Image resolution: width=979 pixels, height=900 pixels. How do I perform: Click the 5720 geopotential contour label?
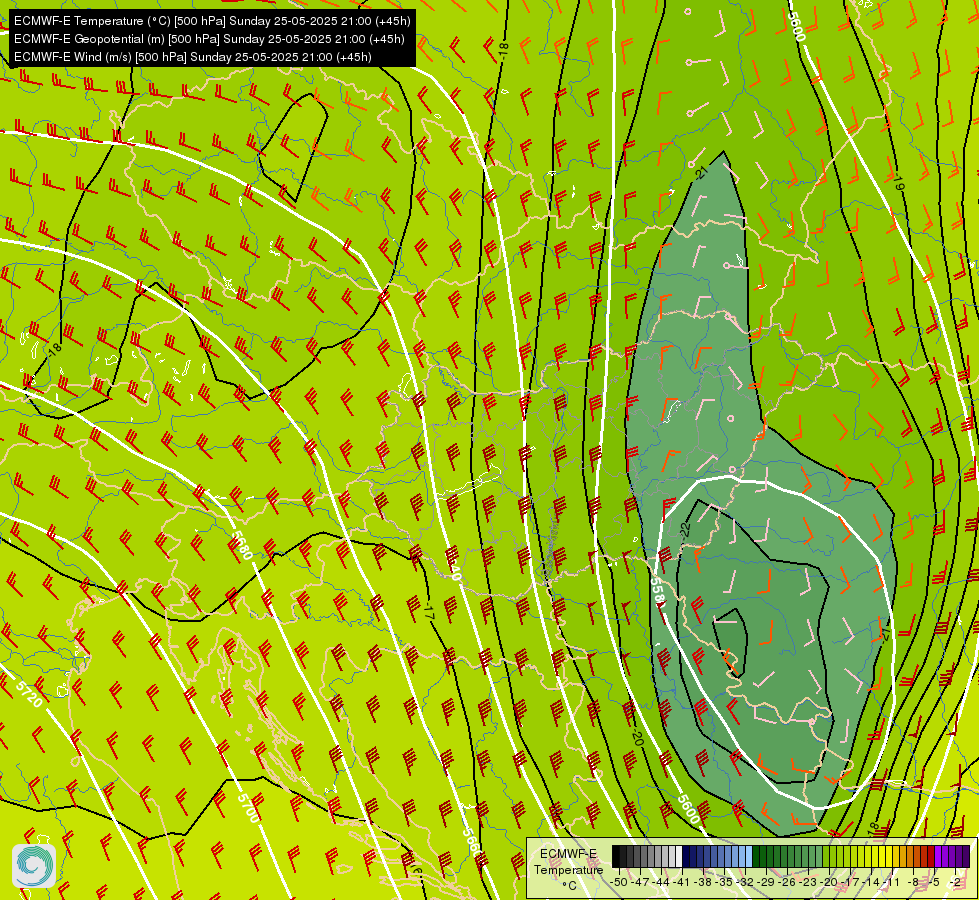coord(28,693)
